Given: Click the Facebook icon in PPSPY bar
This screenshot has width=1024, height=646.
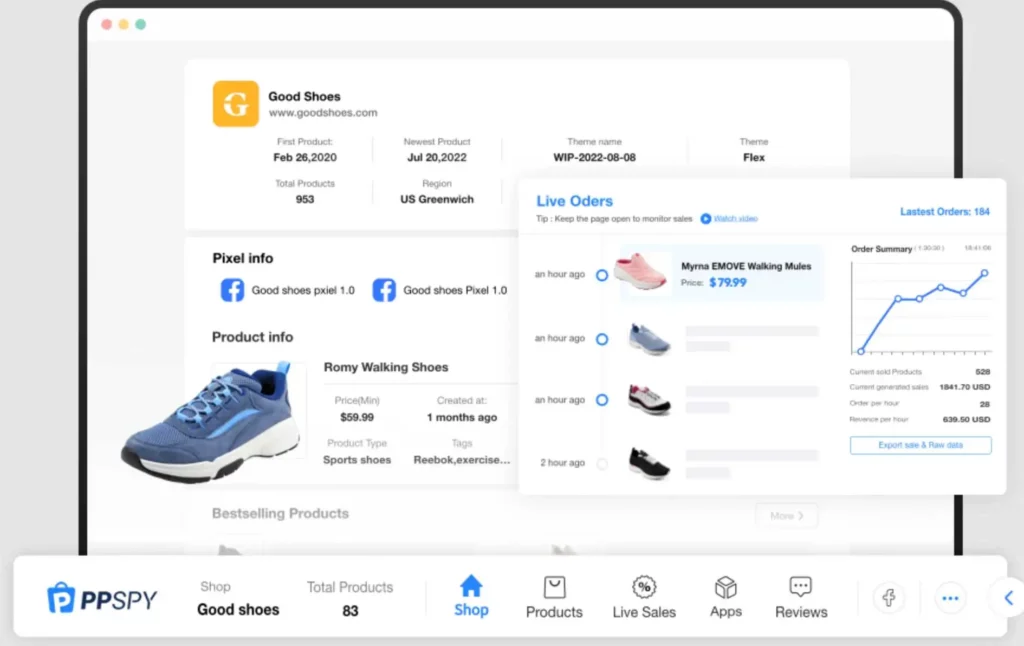Looking at the screenshot, I should point(889,598).
